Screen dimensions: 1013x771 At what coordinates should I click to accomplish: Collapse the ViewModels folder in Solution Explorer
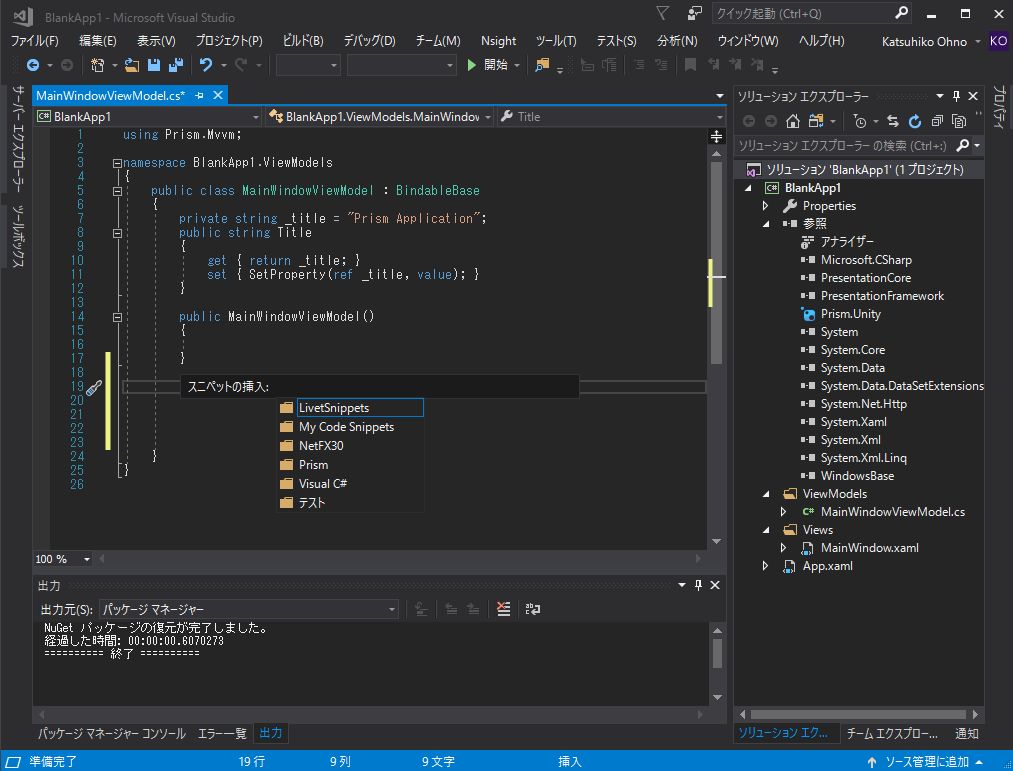766,494
